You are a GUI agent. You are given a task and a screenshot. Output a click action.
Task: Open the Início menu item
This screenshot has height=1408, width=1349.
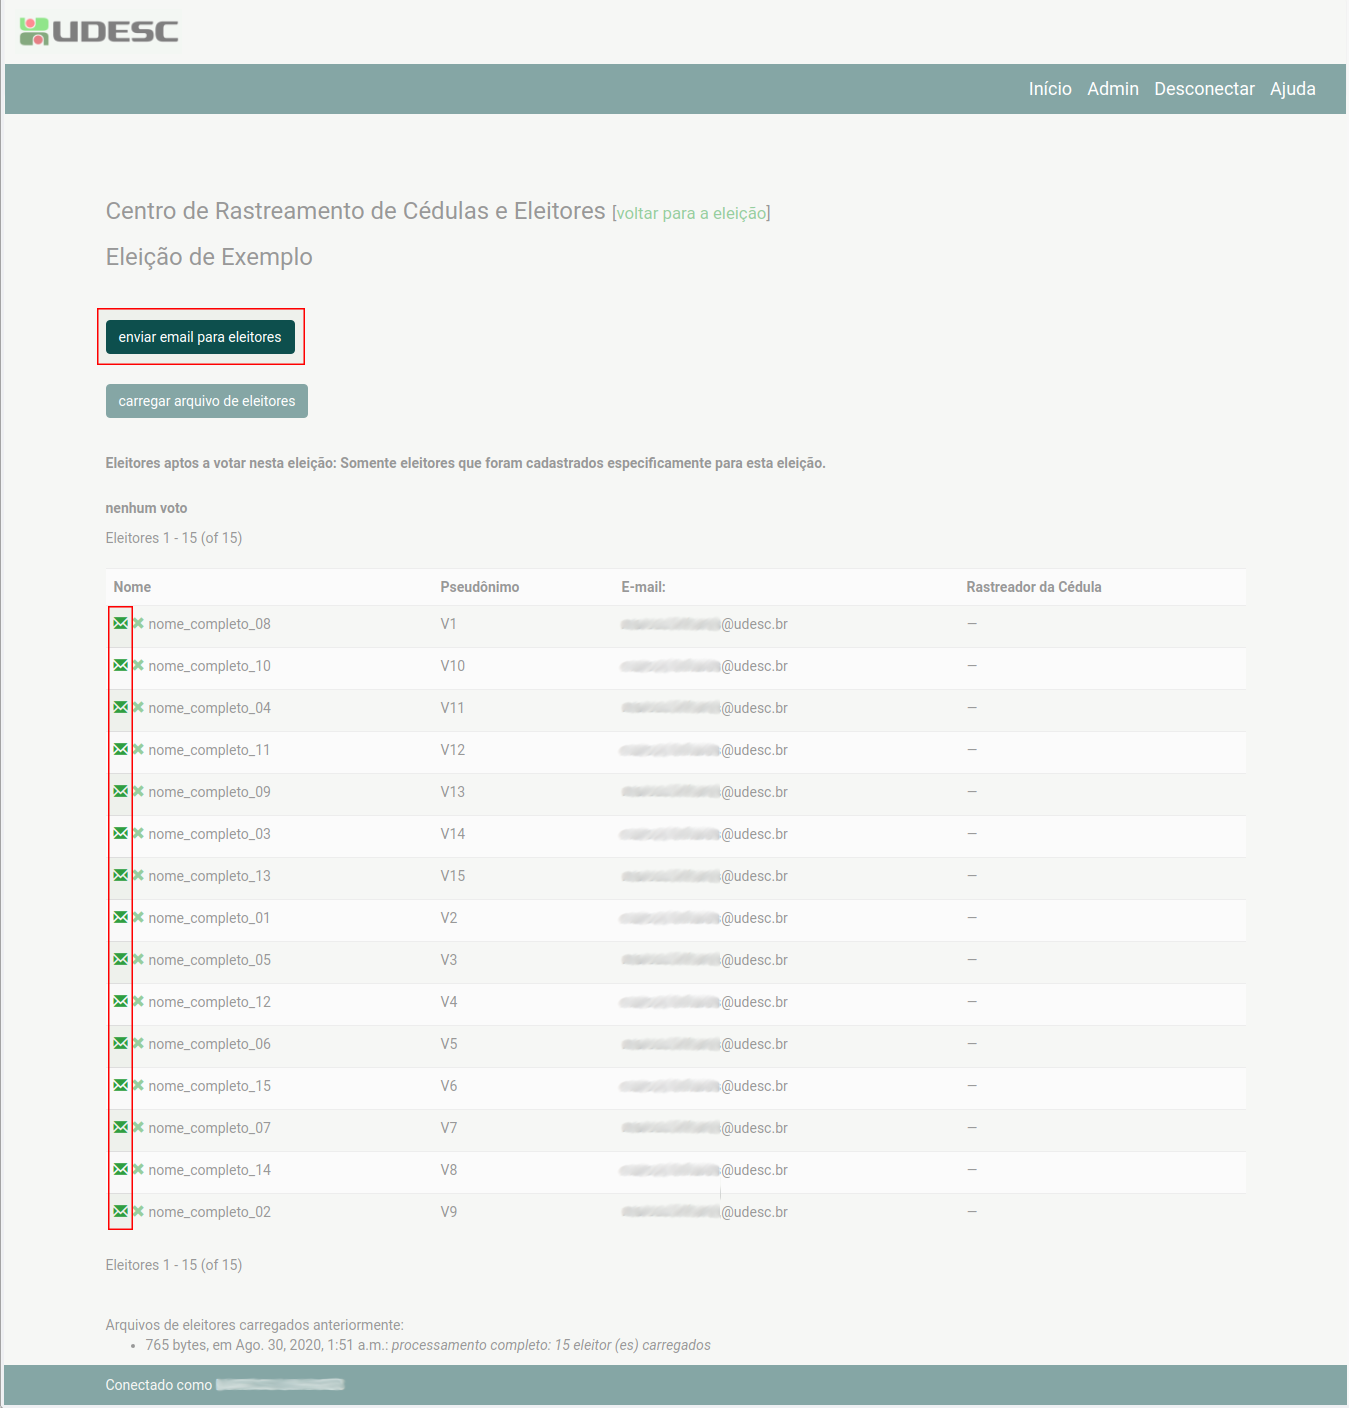1050,89
